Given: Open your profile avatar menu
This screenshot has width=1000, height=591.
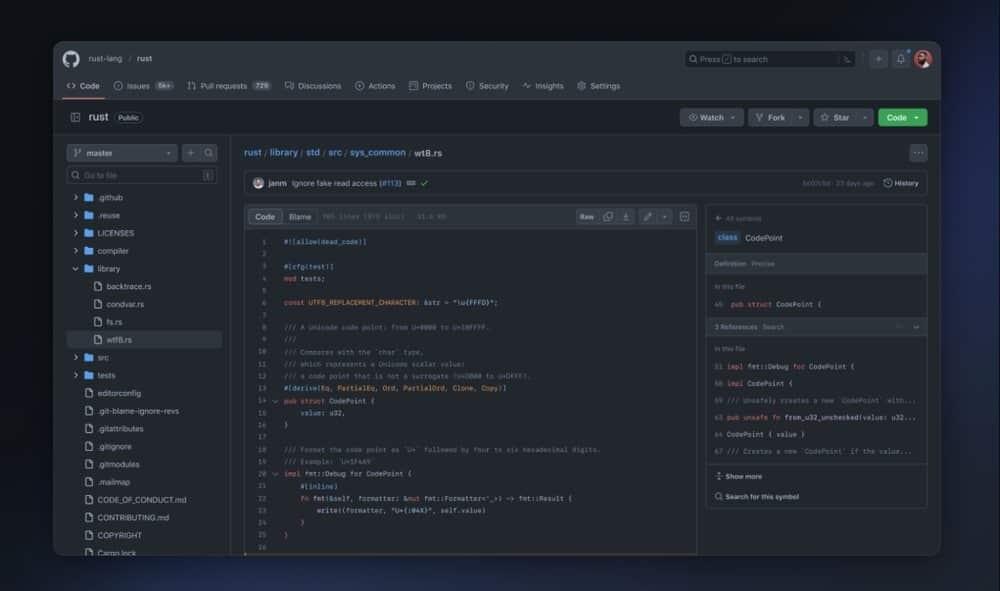Looking at the screenshot, I should [923, 58].
